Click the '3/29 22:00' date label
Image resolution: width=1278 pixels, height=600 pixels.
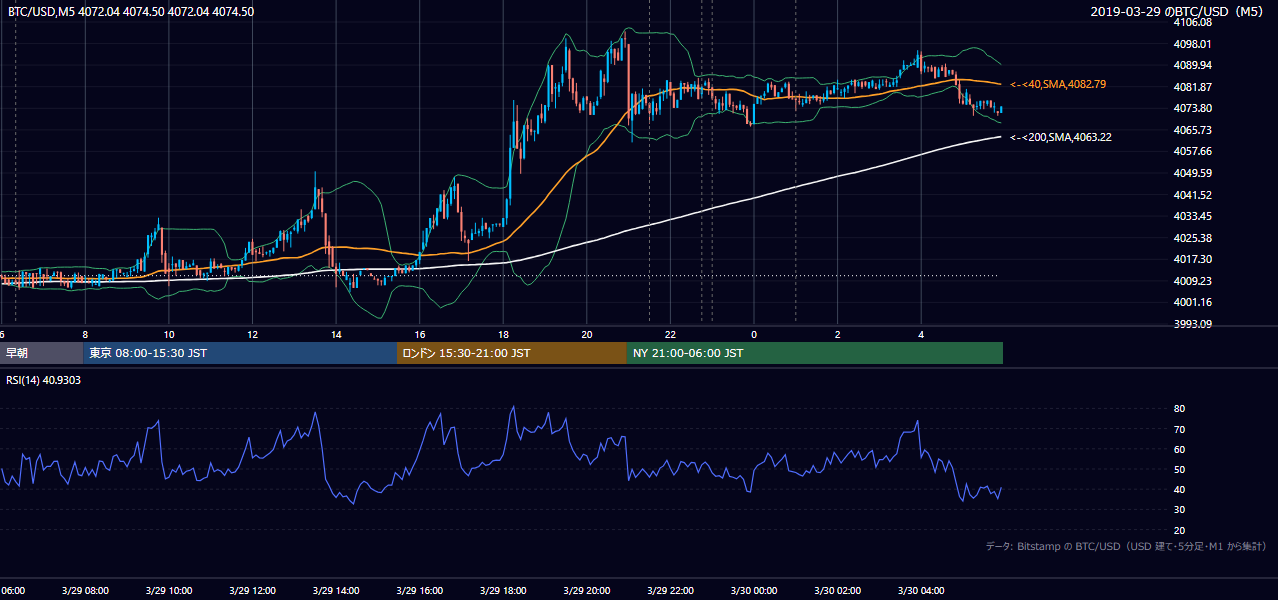click(x=670, y=591)
